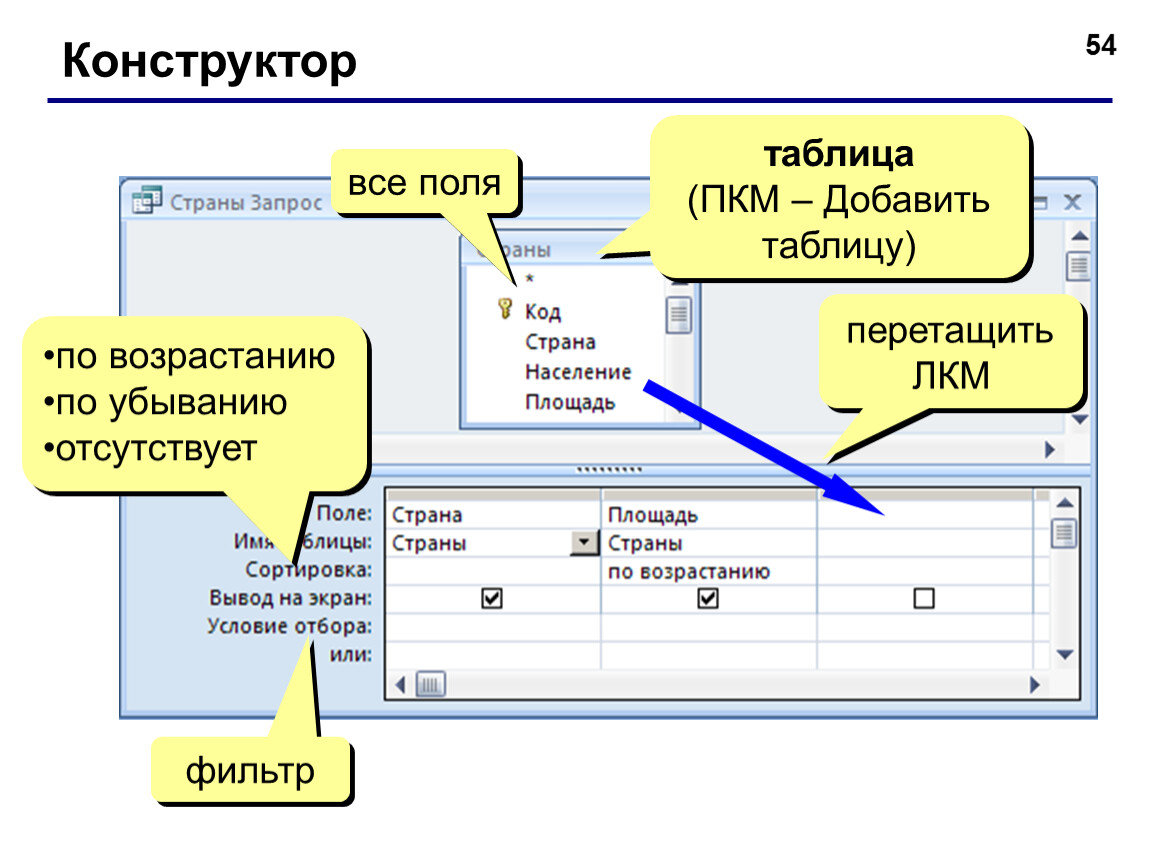Click the Сортировка cell under Страна
The image size is (1150, 864).
(492, 571)
